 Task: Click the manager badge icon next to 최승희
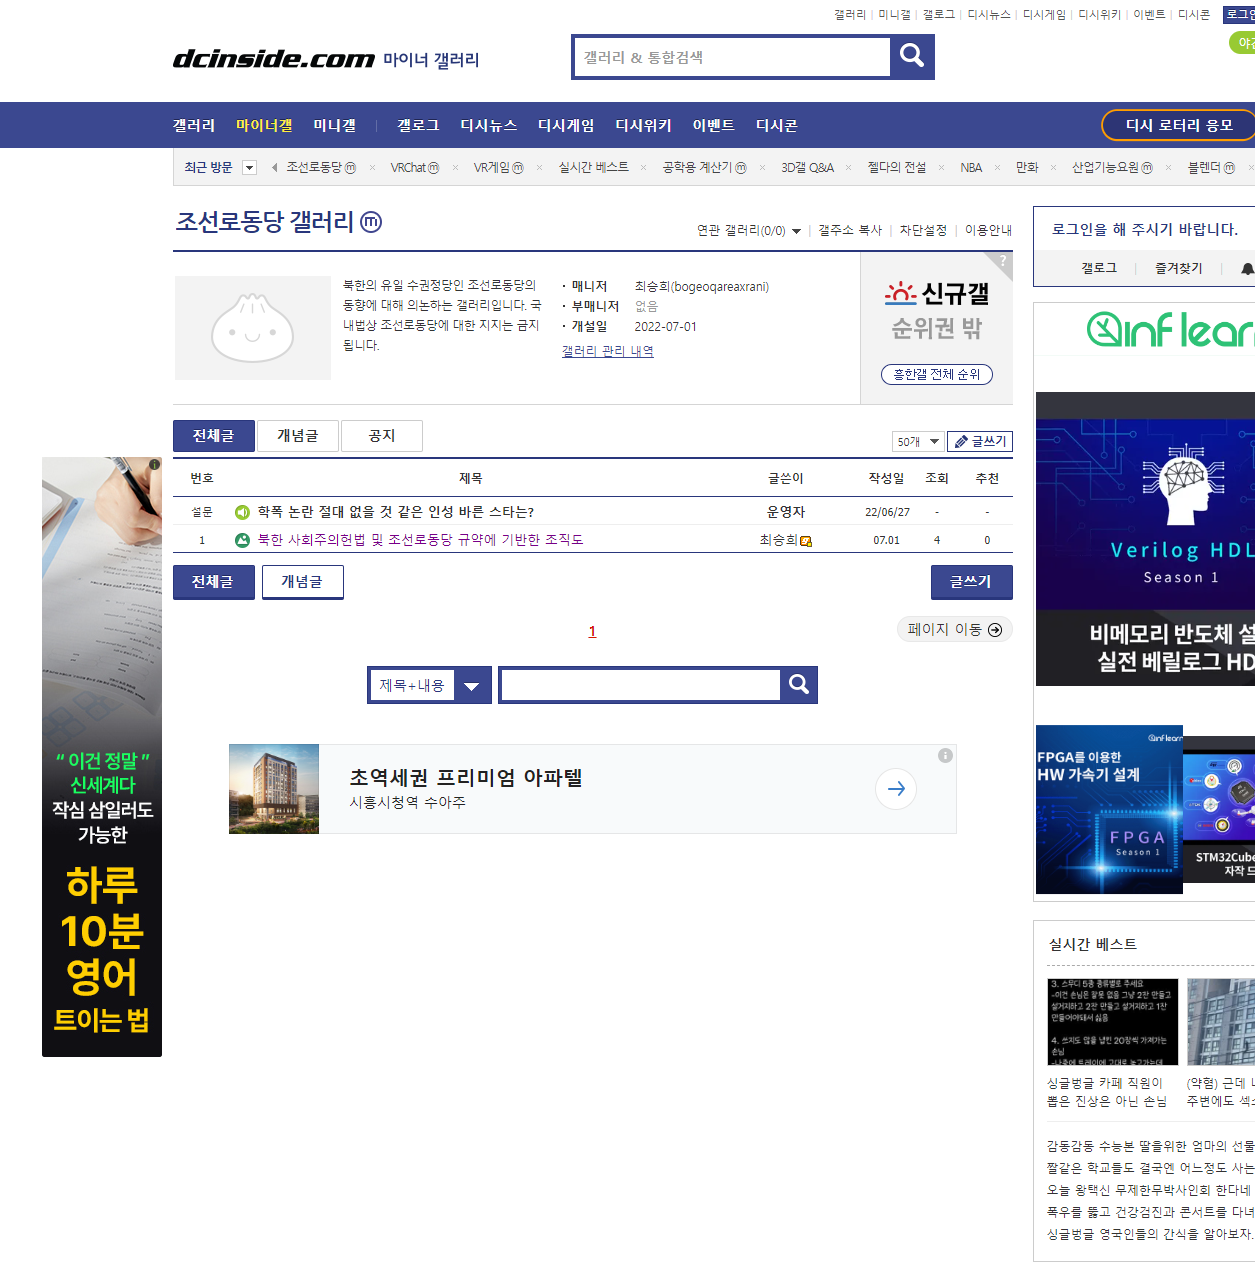(x=806, y=541)
